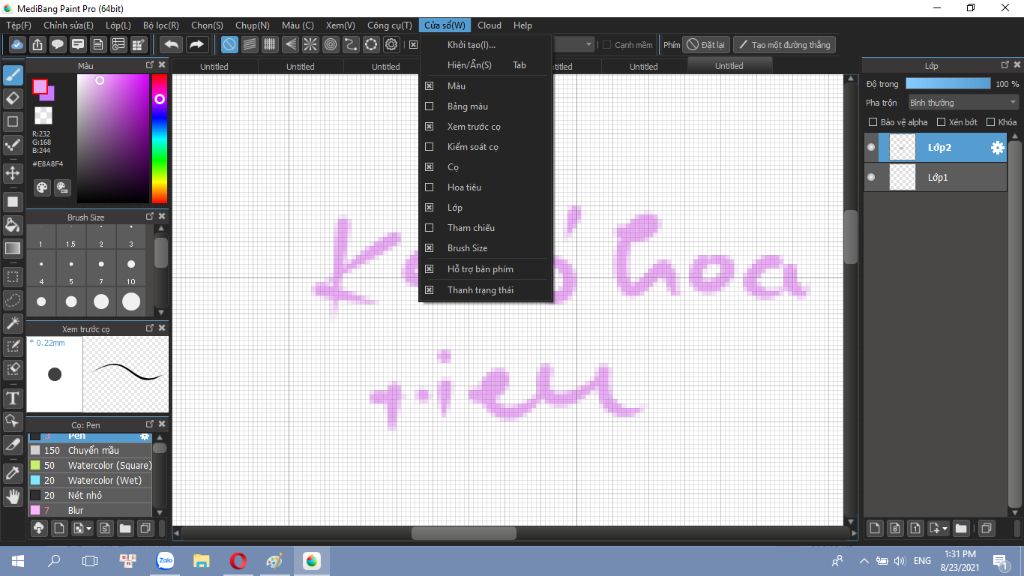The height and width of the screenshot is (576, 1024).
Task: Open Zalo from the taskbar
Action: [x=165, y=561]
